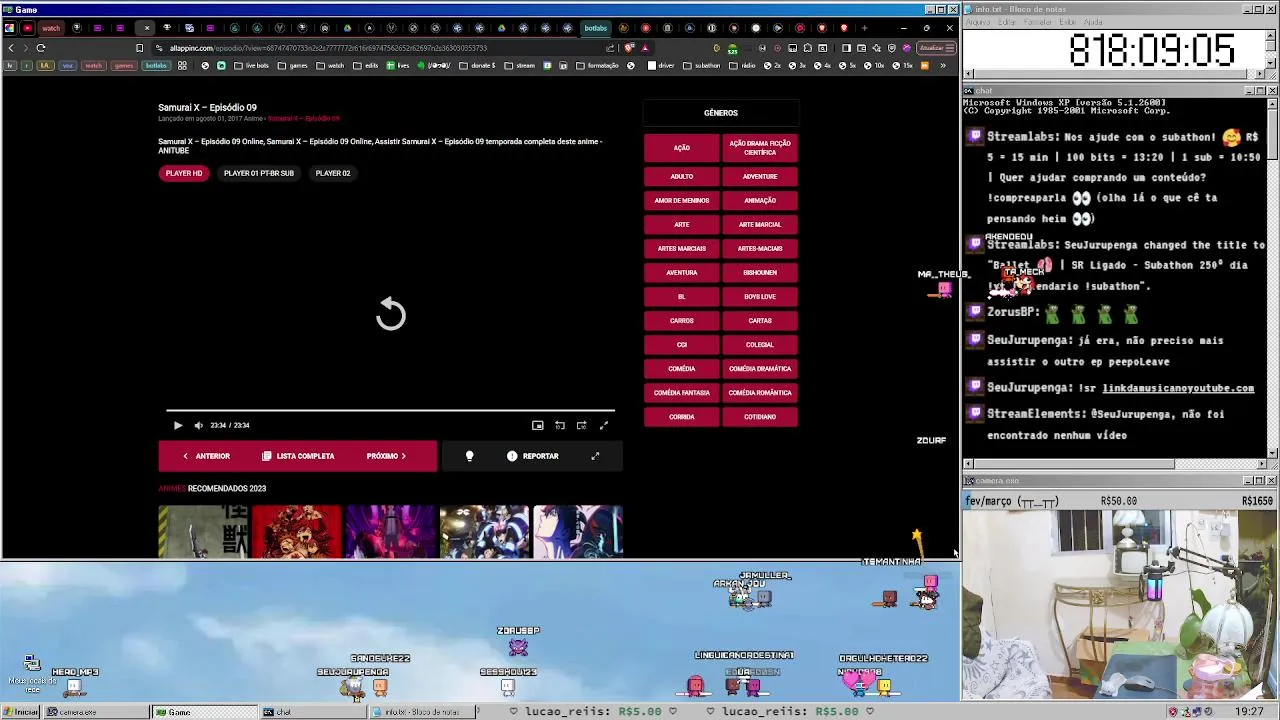This screenshot has height=720, width=1280.
Task: Open the last recommended anime thumbnail
Action: tap(578, 531)
